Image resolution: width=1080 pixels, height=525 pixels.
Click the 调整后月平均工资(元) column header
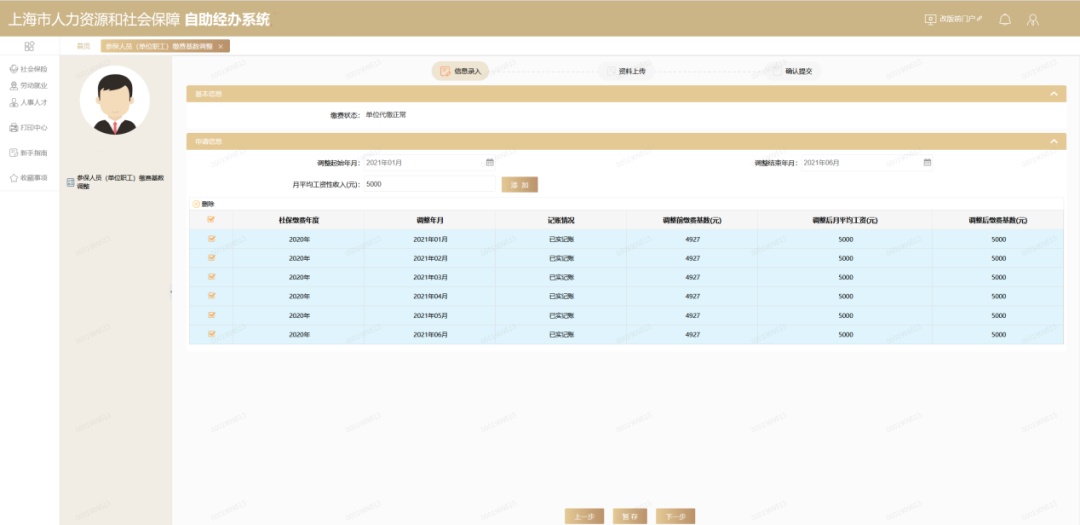coord(845,220)
